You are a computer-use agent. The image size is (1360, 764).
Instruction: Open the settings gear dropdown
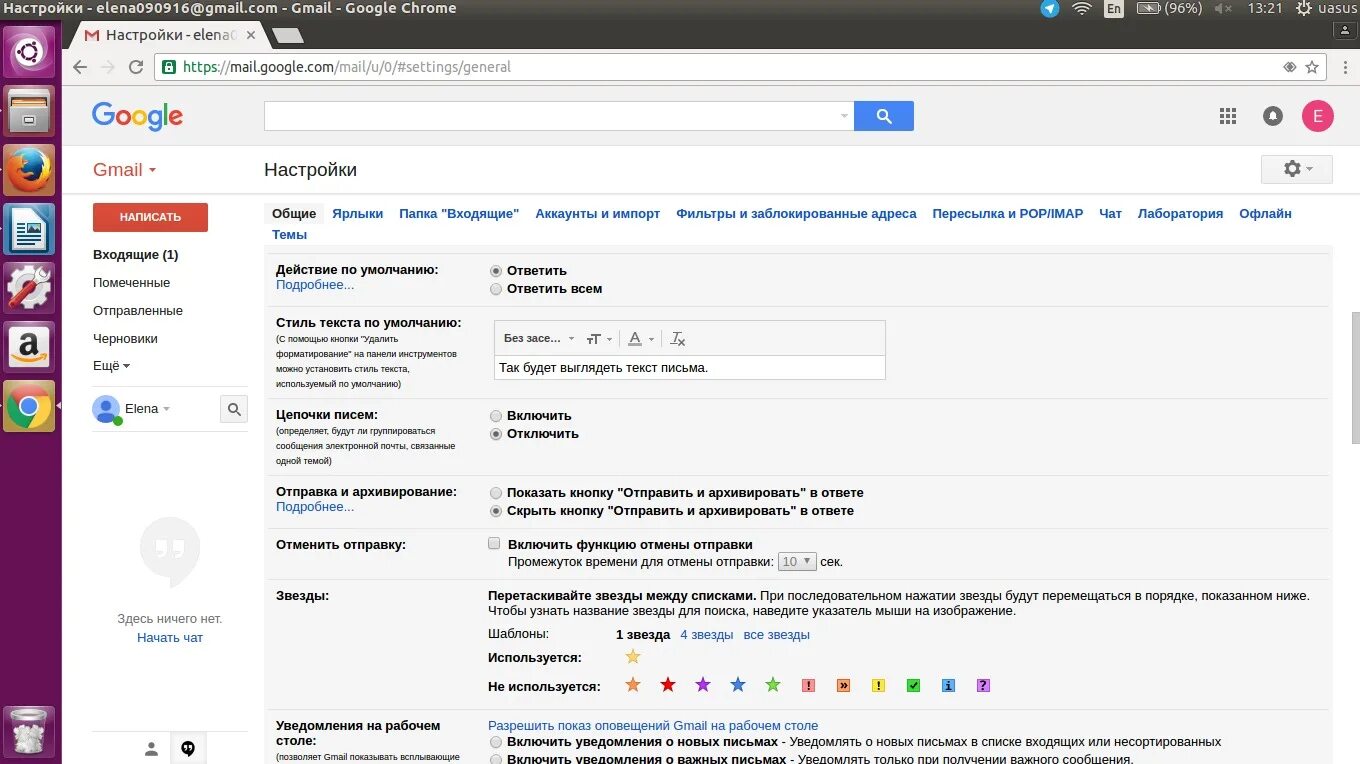[1297, 169]
